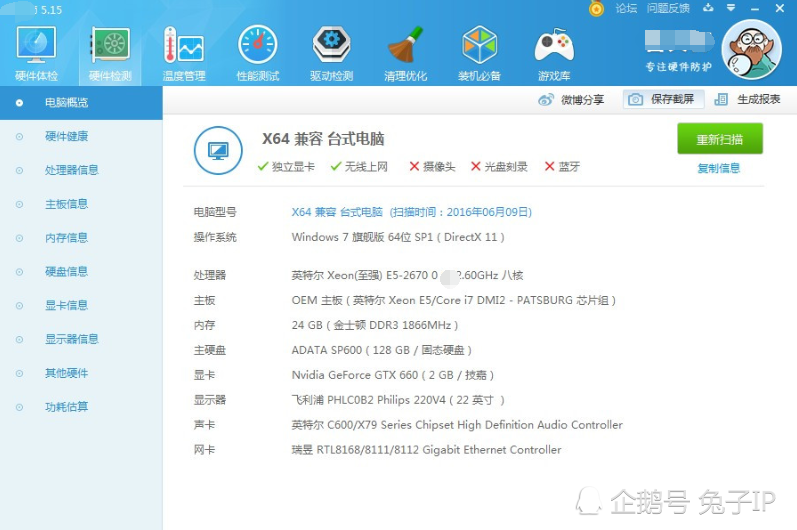
Task: Click the 鲁大师 mascot avatar
Action: tap(752, 49)
